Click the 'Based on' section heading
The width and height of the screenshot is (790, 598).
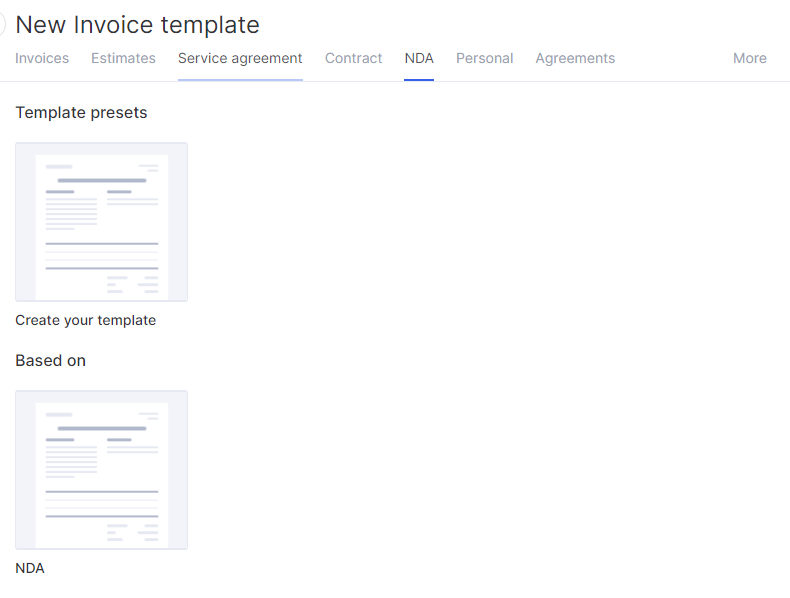tap(50, 361)
